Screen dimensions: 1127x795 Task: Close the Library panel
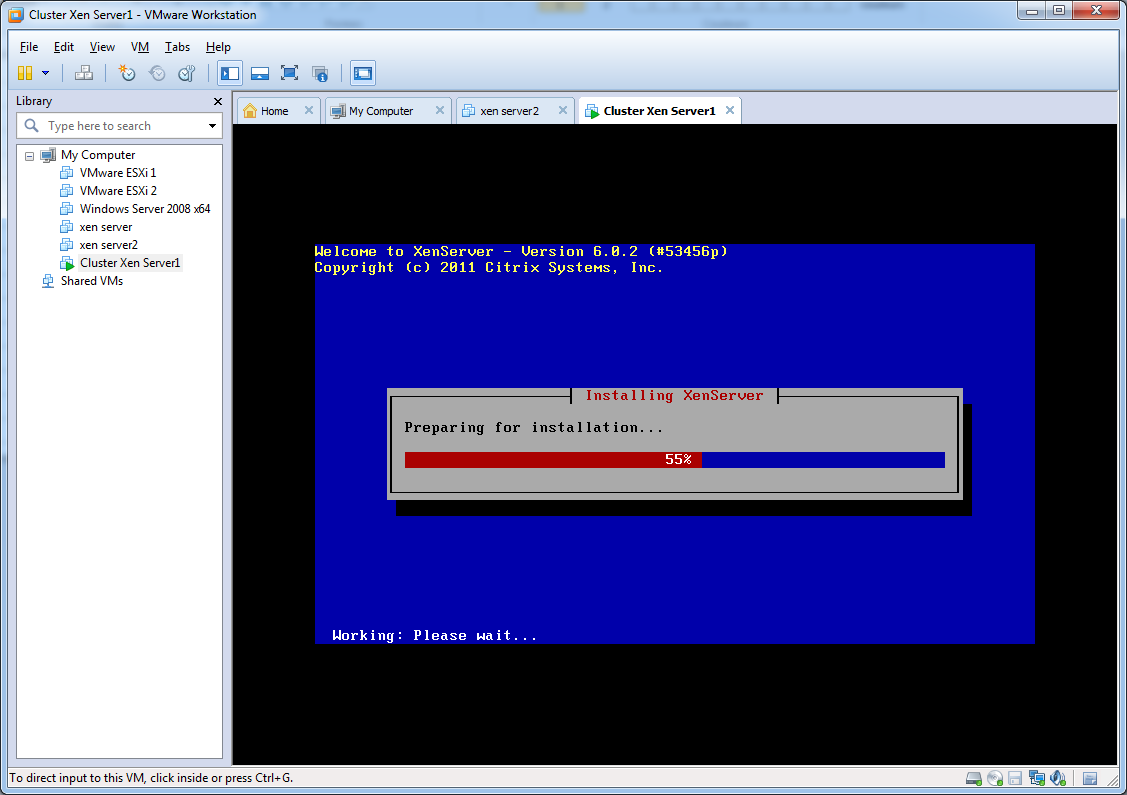[218, 101]
